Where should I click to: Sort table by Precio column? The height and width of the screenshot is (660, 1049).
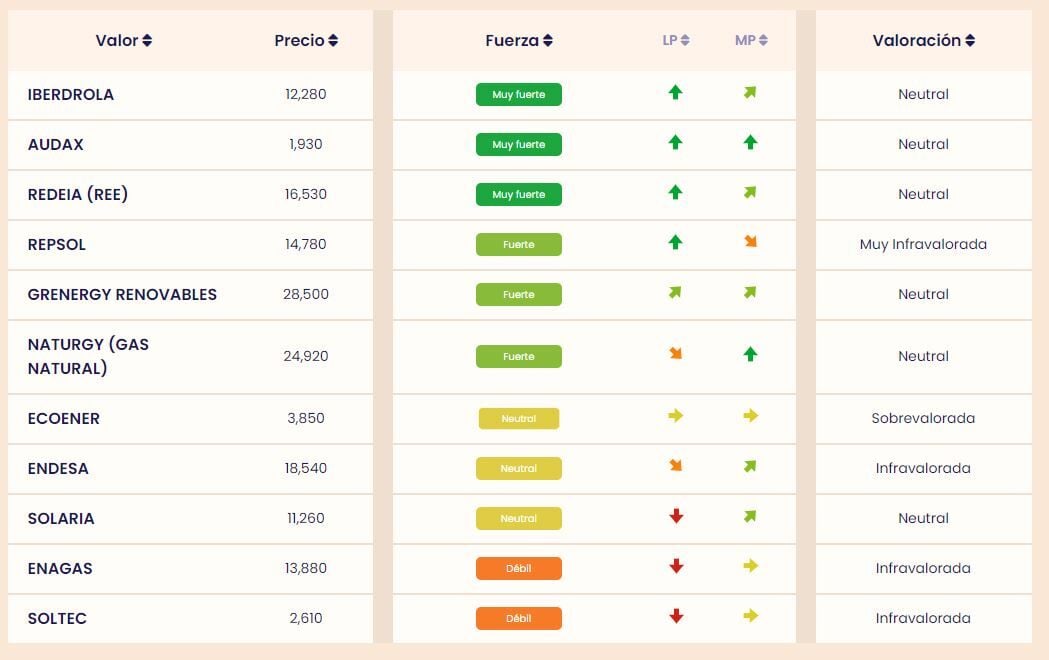click(306, 41)
